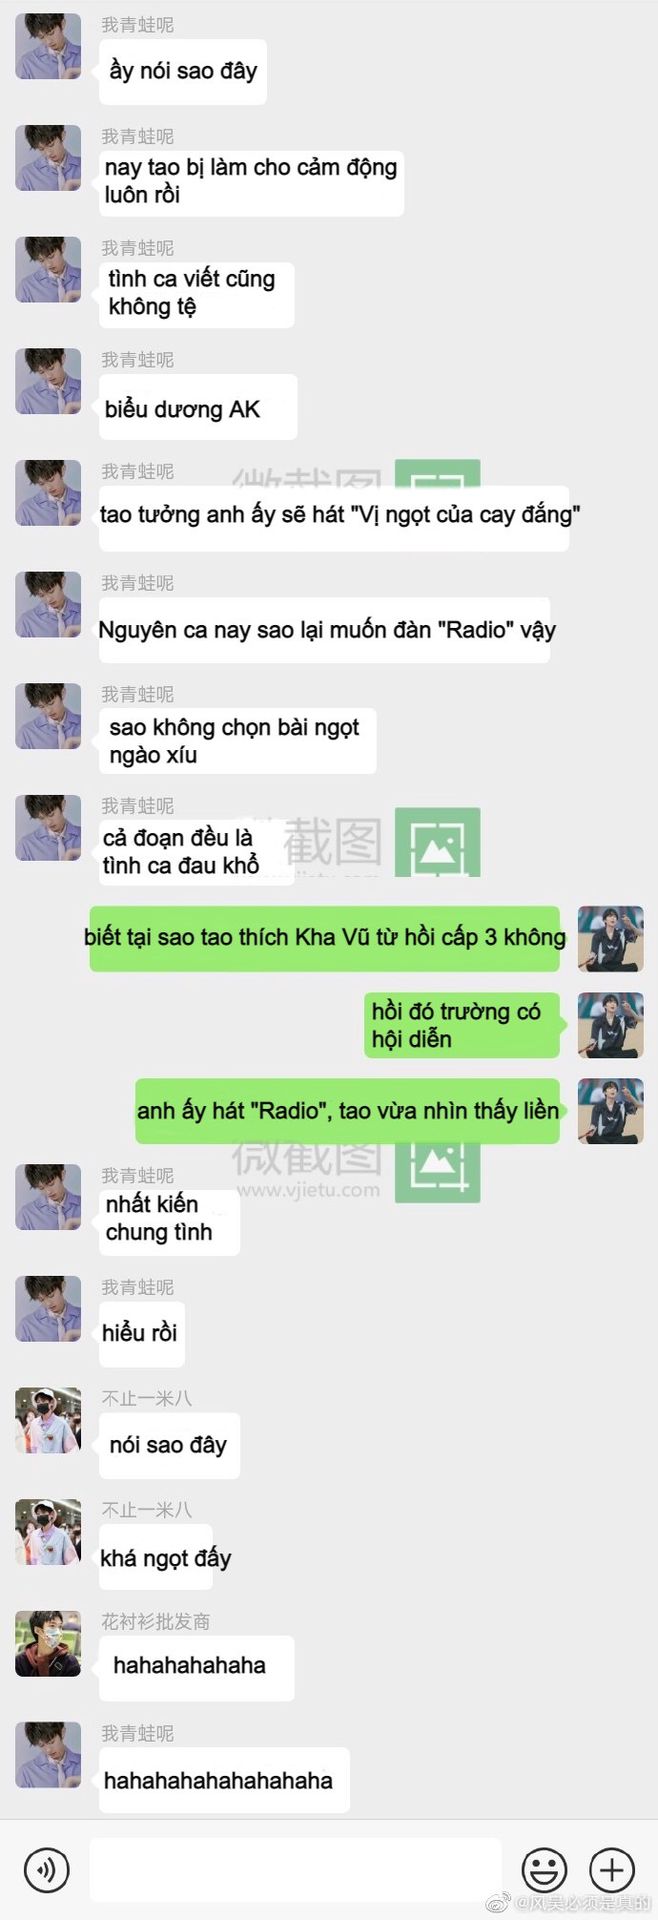The height and width of the screenshot is (1920, 658).
Task: Tap the voice message icon
Action: click(47, 1869)
